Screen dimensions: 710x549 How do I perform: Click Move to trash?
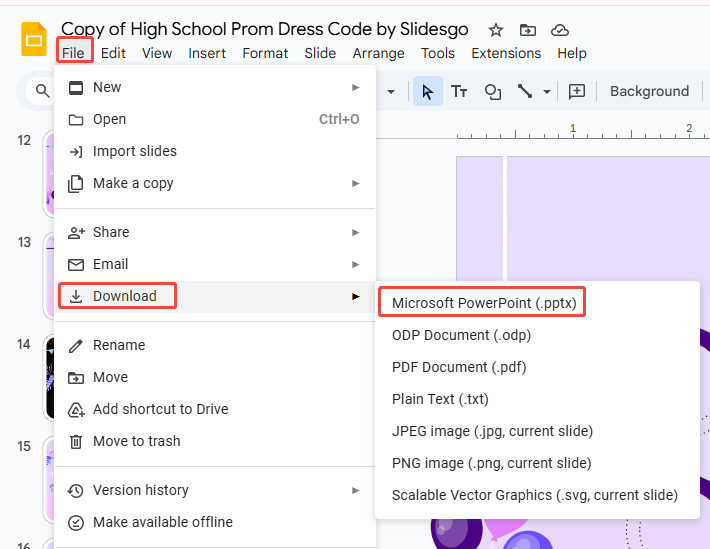(x=136, y=441)
